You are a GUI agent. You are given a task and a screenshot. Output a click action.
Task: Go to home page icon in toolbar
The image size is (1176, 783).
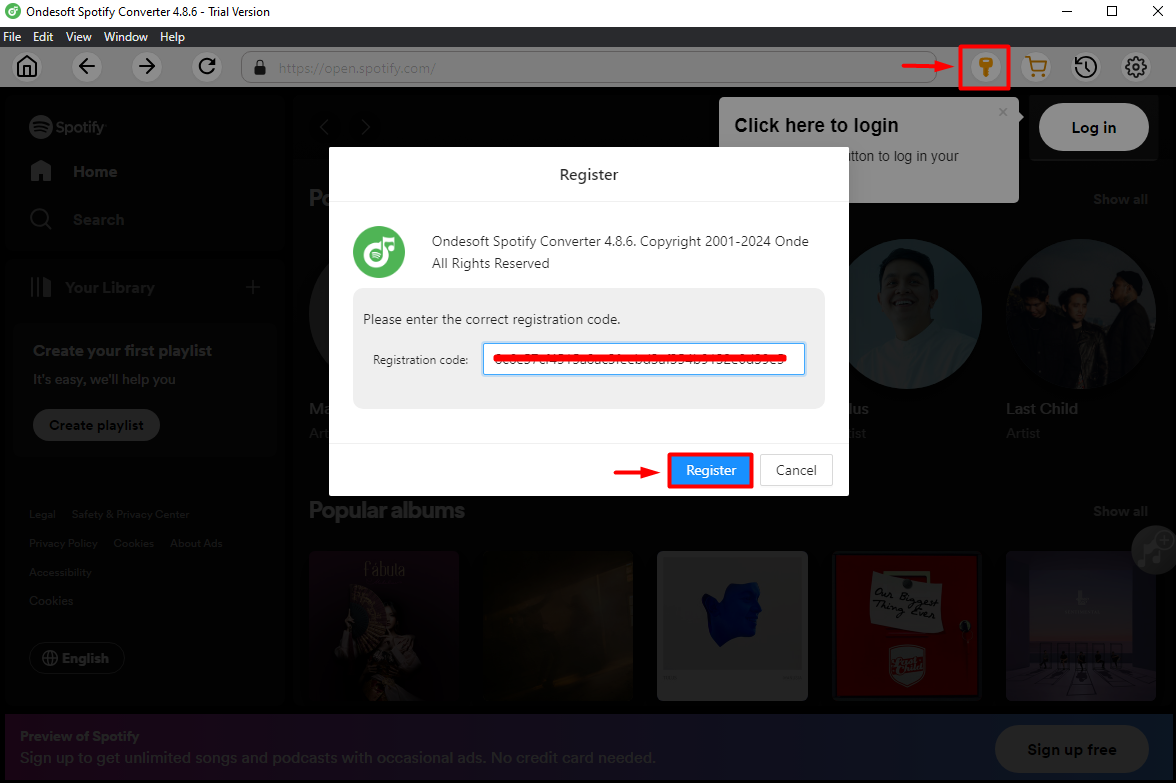pyautogui.click(x=27, y=67)
